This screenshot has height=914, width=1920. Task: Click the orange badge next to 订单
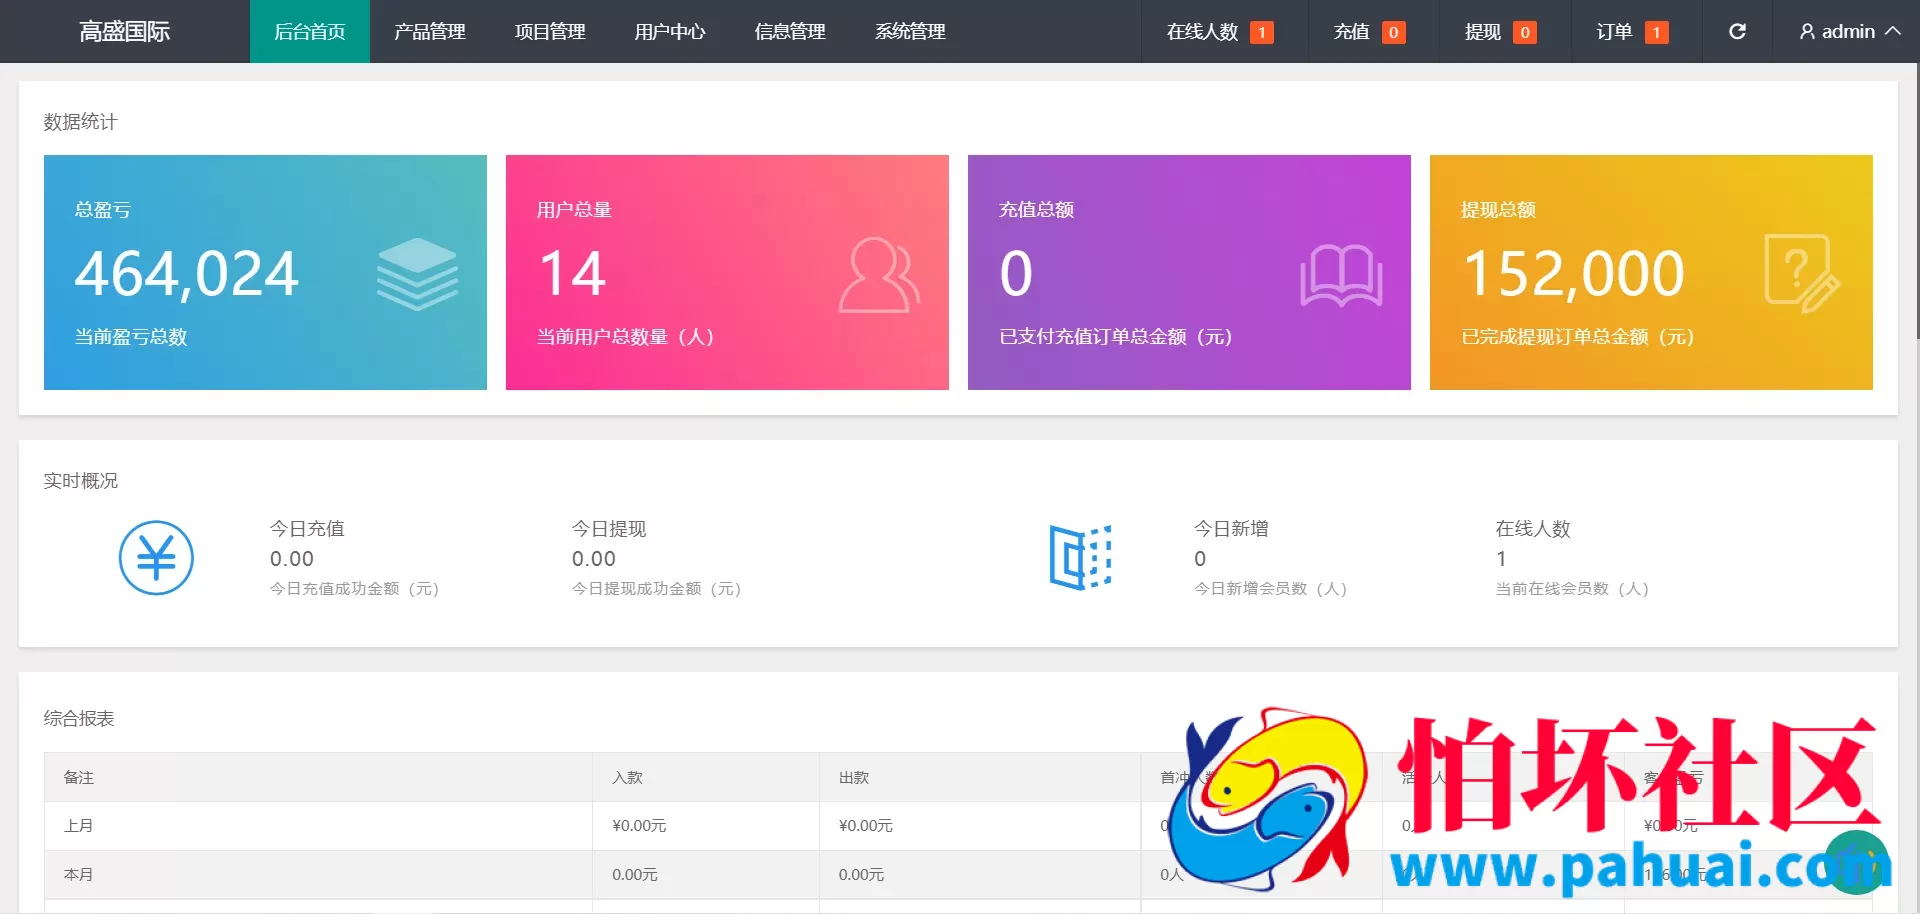1656,33
